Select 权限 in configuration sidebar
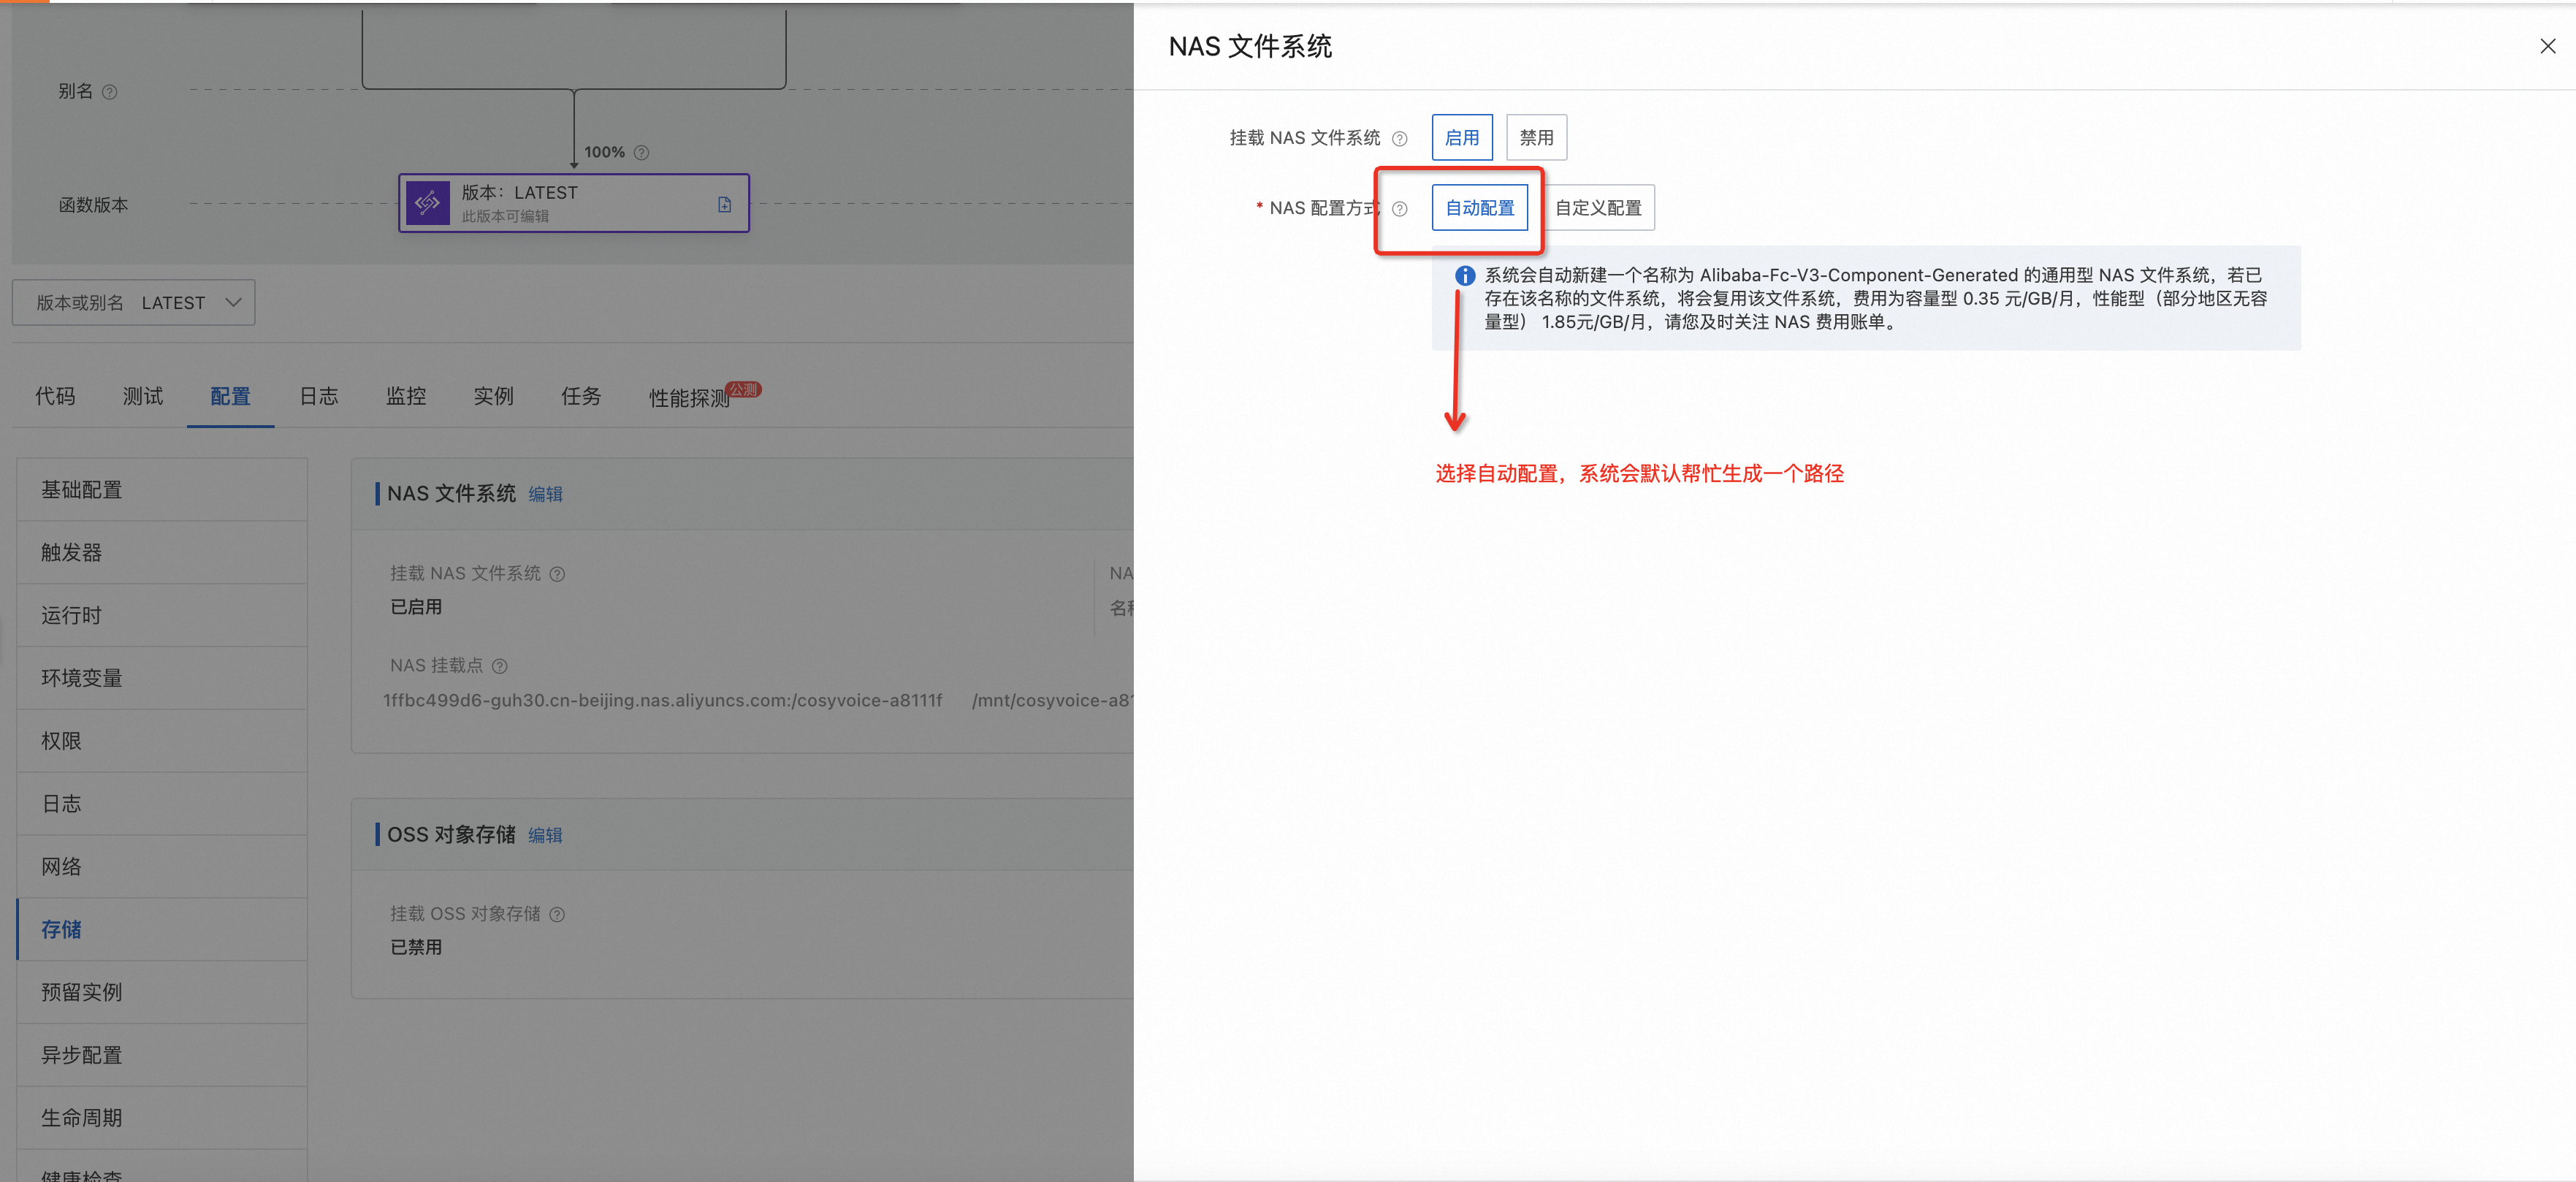This screenshot has width=2576, height=1182. pos(162,741)
